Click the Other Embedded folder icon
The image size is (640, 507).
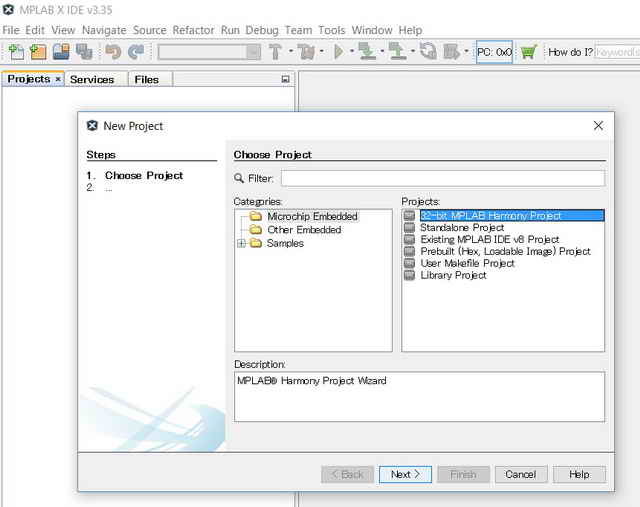pos(256,230)
